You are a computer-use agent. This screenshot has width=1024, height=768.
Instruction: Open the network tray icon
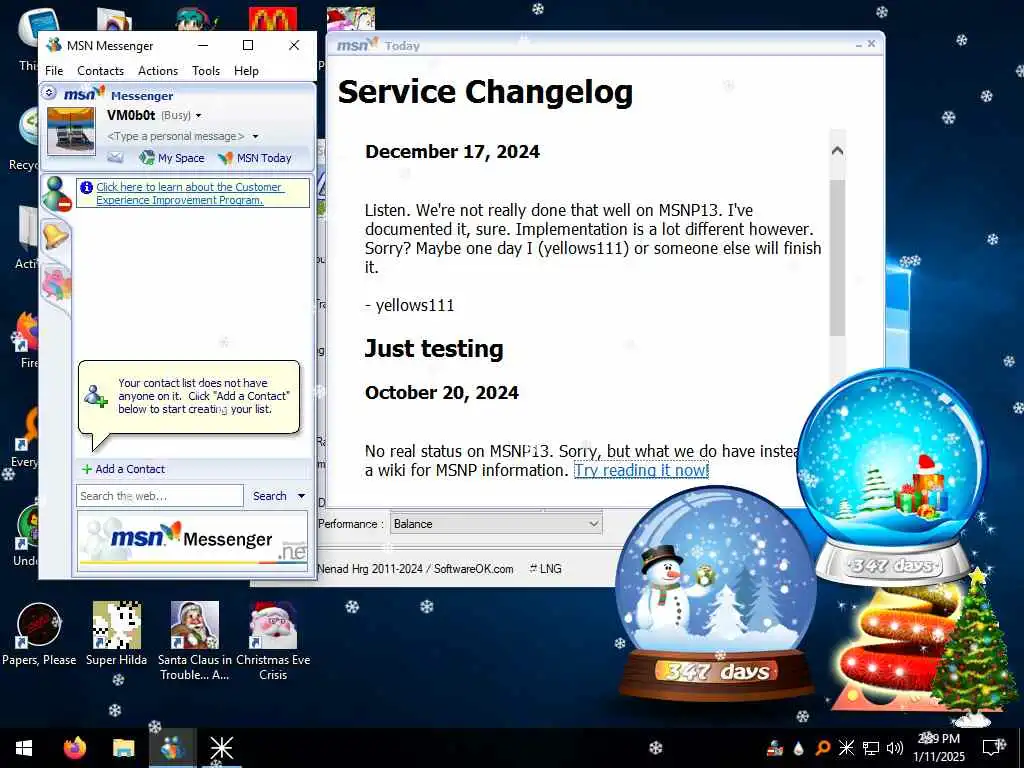pos(871,748)
